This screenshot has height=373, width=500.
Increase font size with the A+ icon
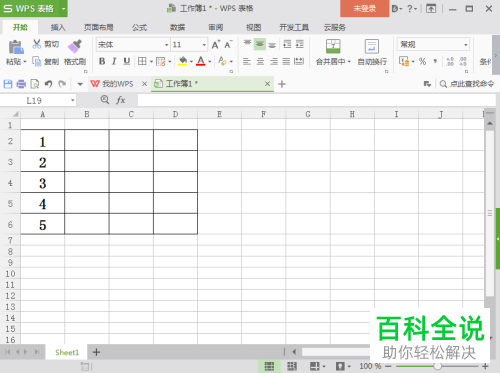(216, 44)
